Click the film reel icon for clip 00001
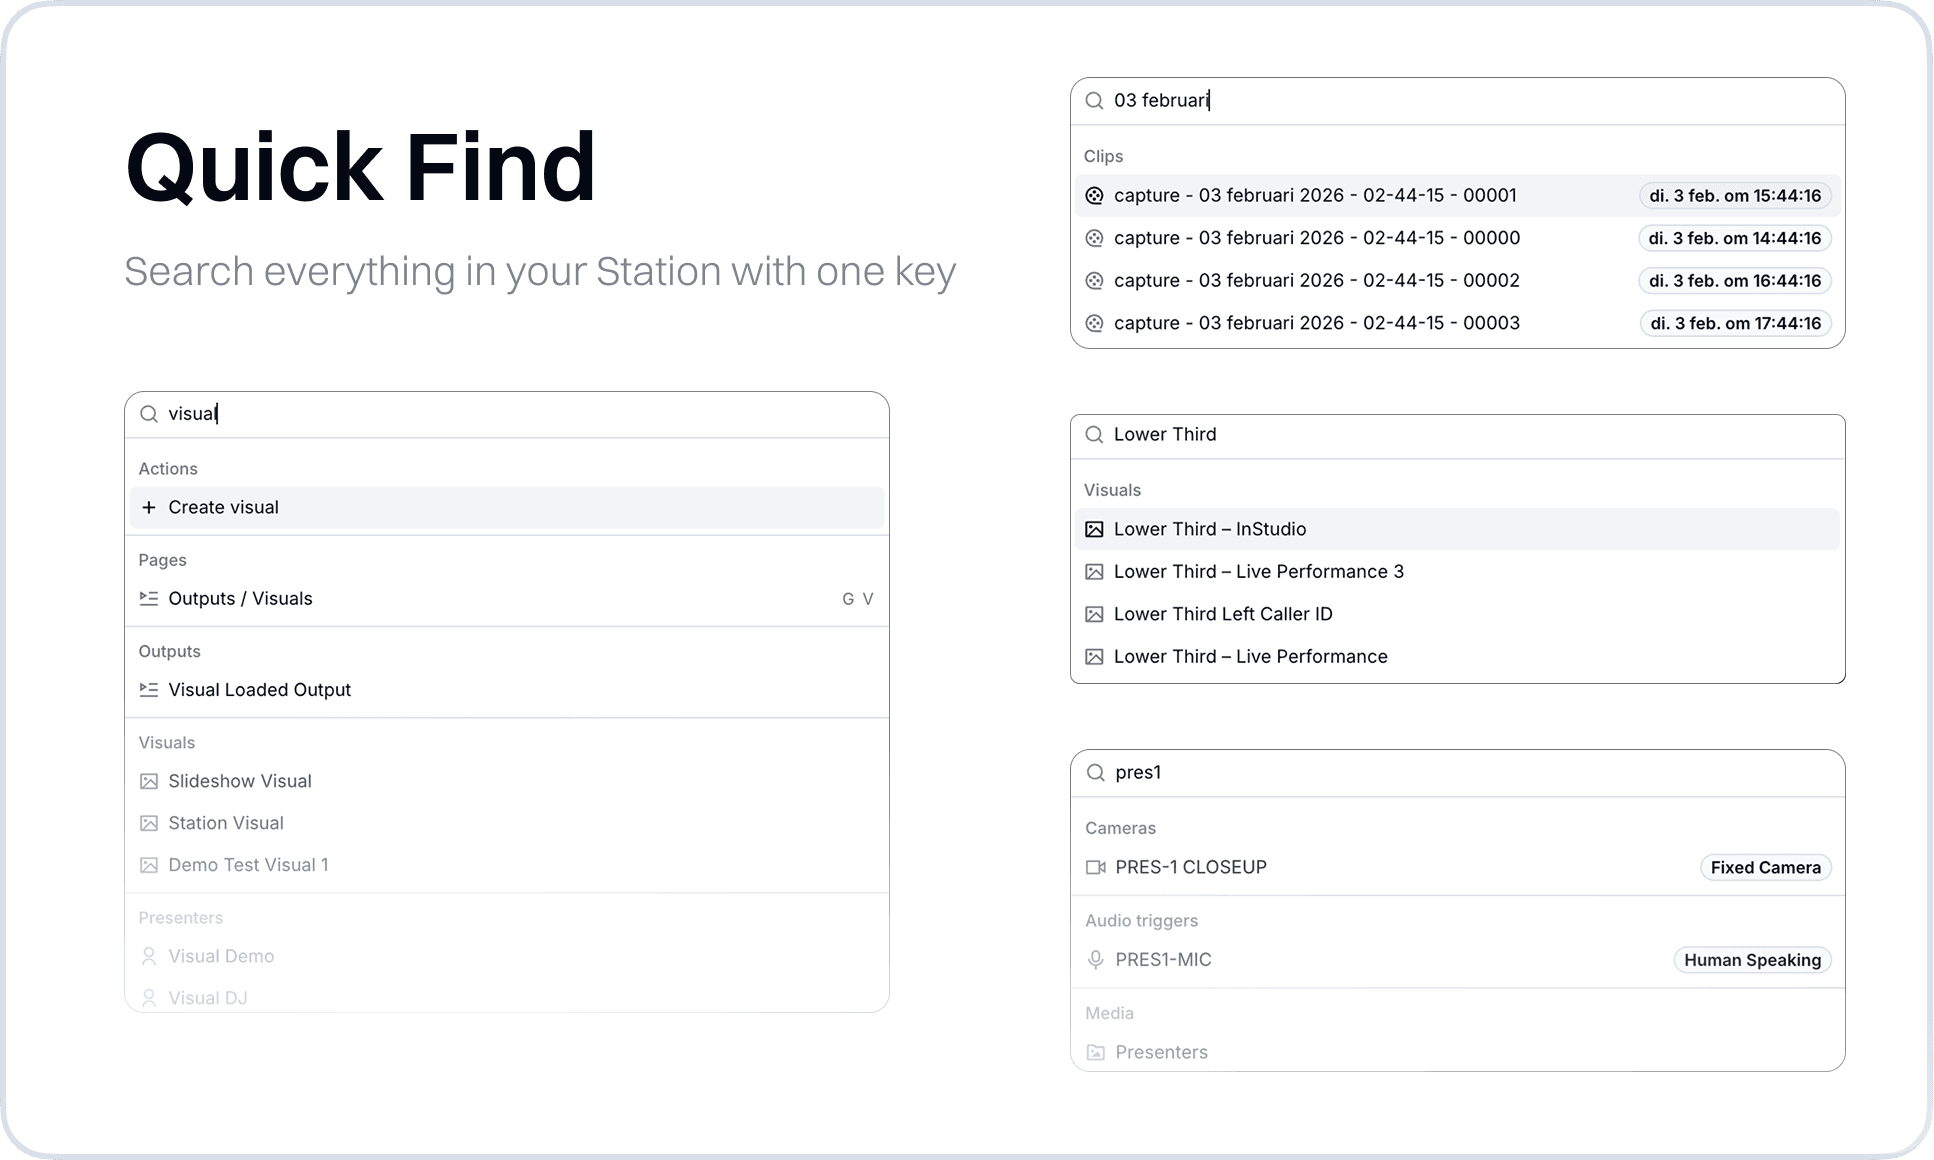The height and width of the screenshot is (1160, 1934). coord(1095,196)
